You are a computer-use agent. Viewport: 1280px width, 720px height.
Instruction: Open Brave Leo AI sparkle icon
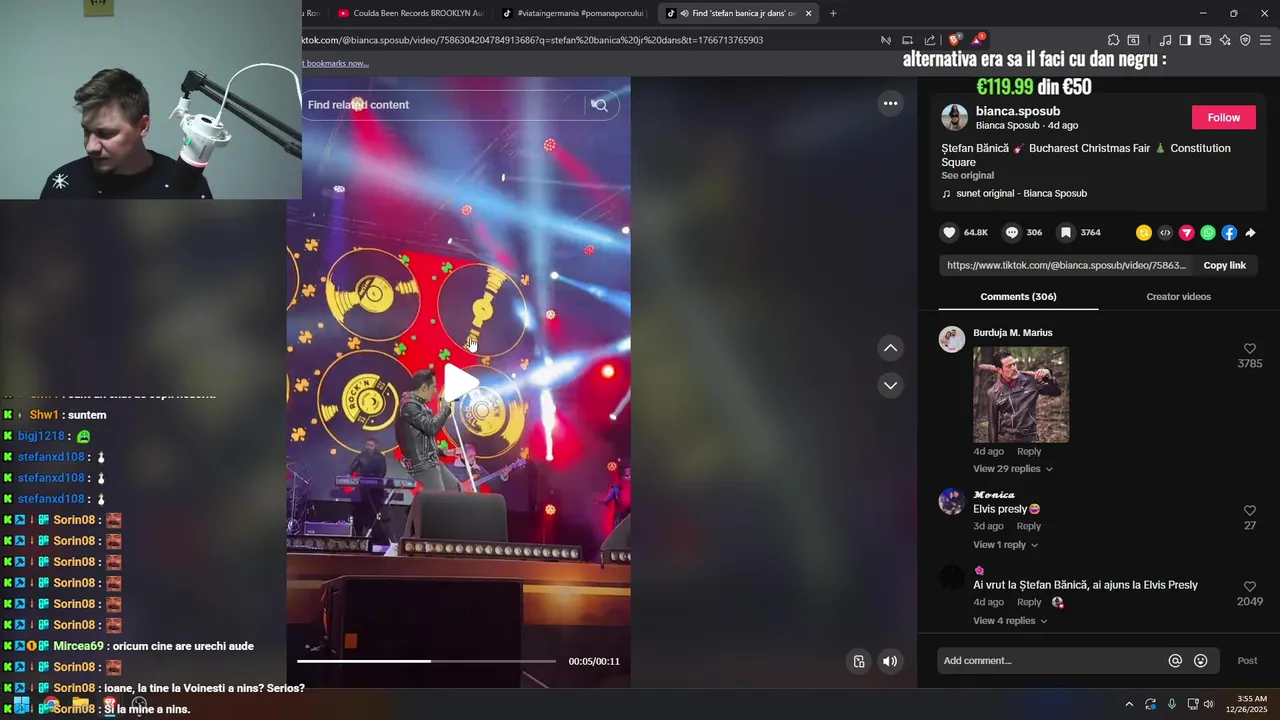(1225, 40)
